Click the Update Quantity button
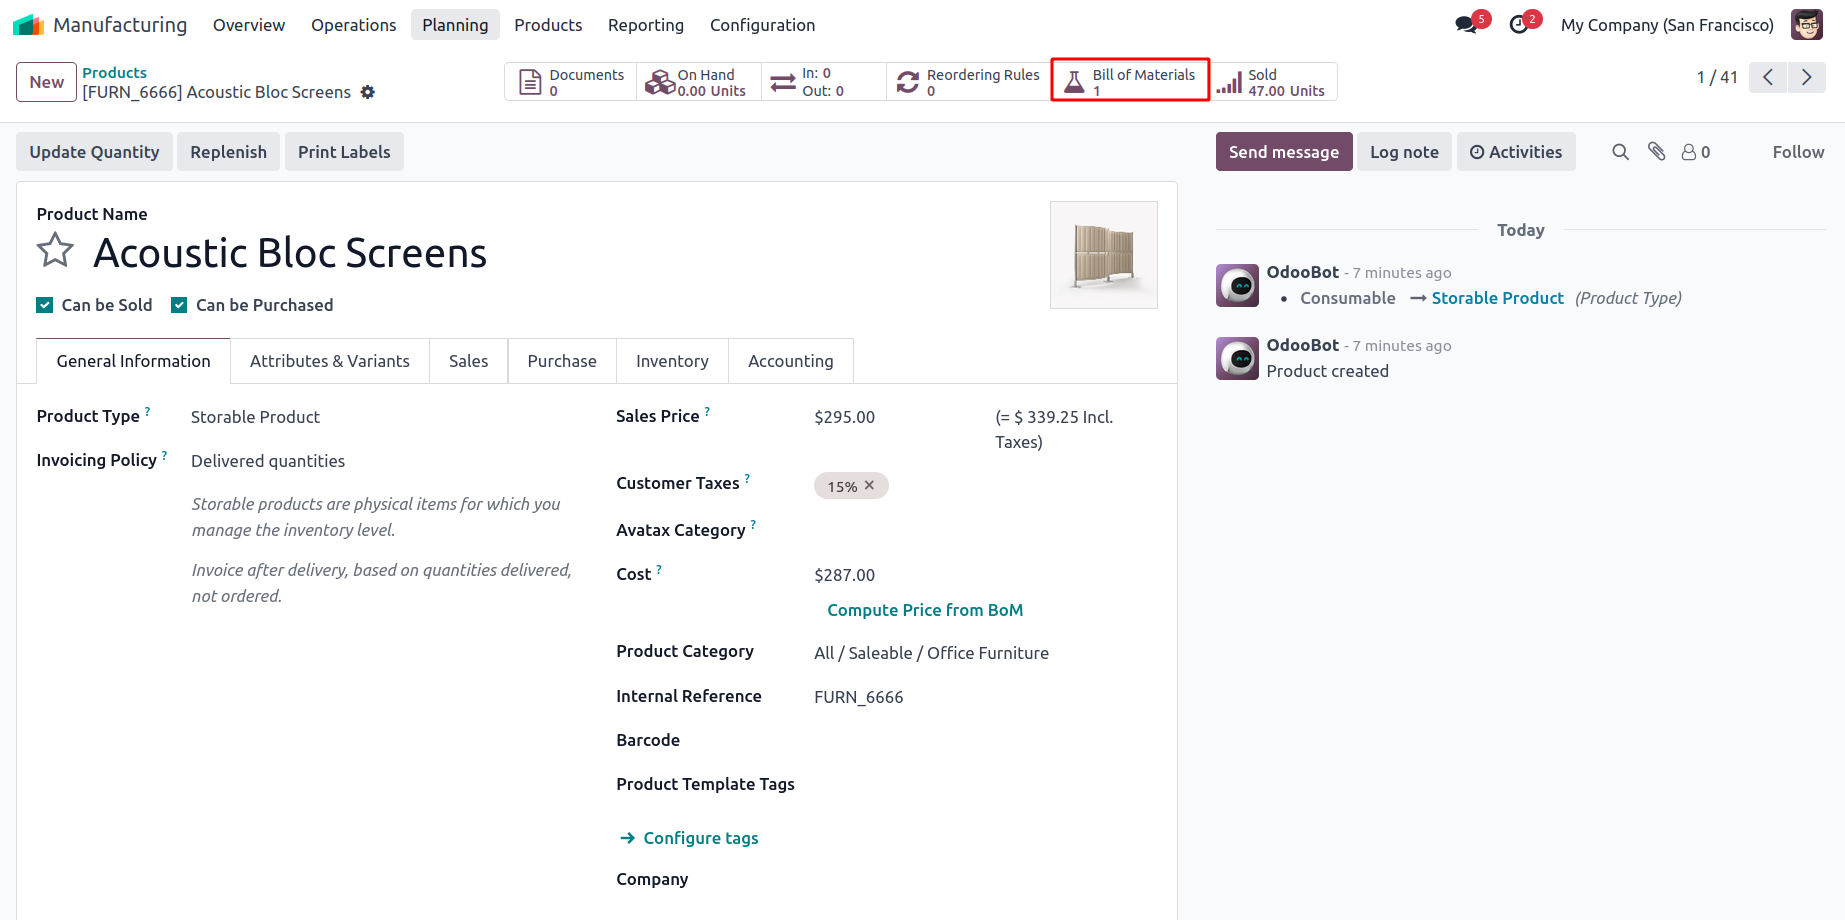The width and height of the screenshot is (1845, 920). click(94, 152)
